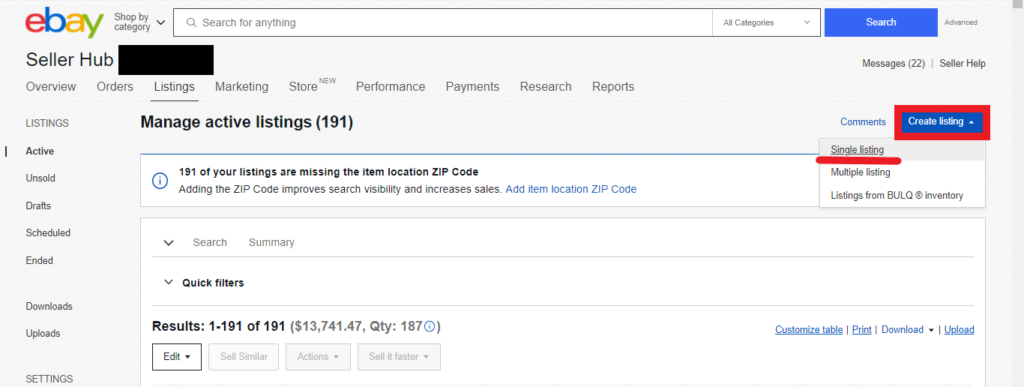The width and height of the screenshot is (1024, 387).
Task: Click the eBay logo
Action: point(65,23)
